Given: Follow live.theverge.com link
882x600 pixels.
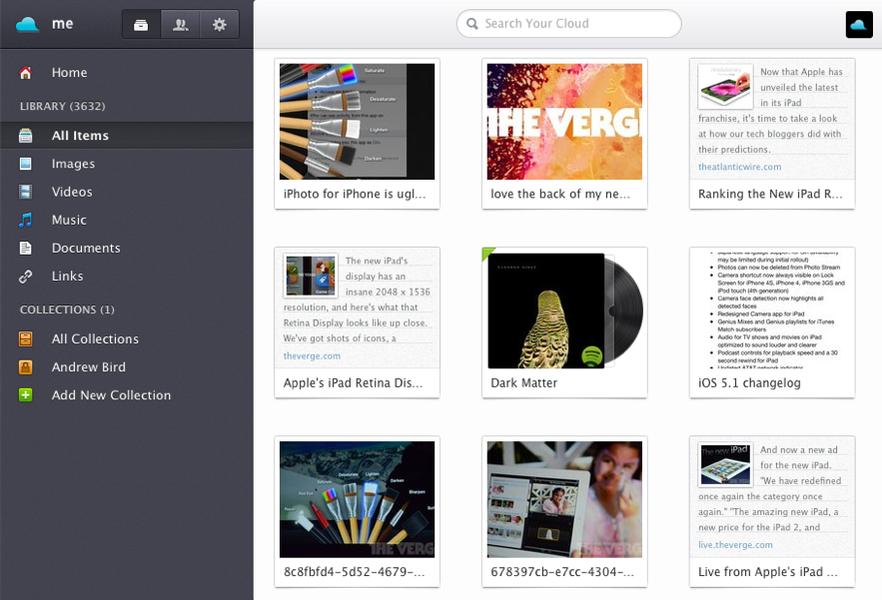Looking at the screenshot, I should pos(735,545).
